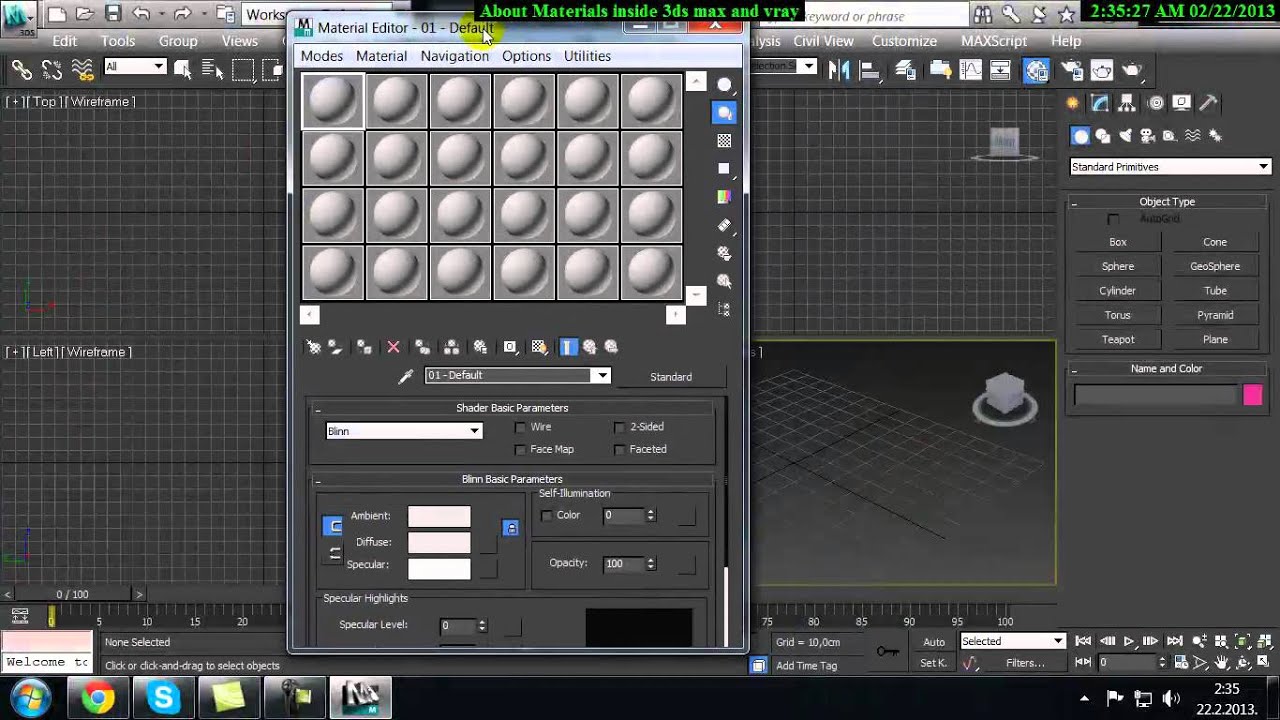This screenshot has width=1280, height=720.
Task: Collapse the Object Type rollout
Action: (x=1167, y=202)
